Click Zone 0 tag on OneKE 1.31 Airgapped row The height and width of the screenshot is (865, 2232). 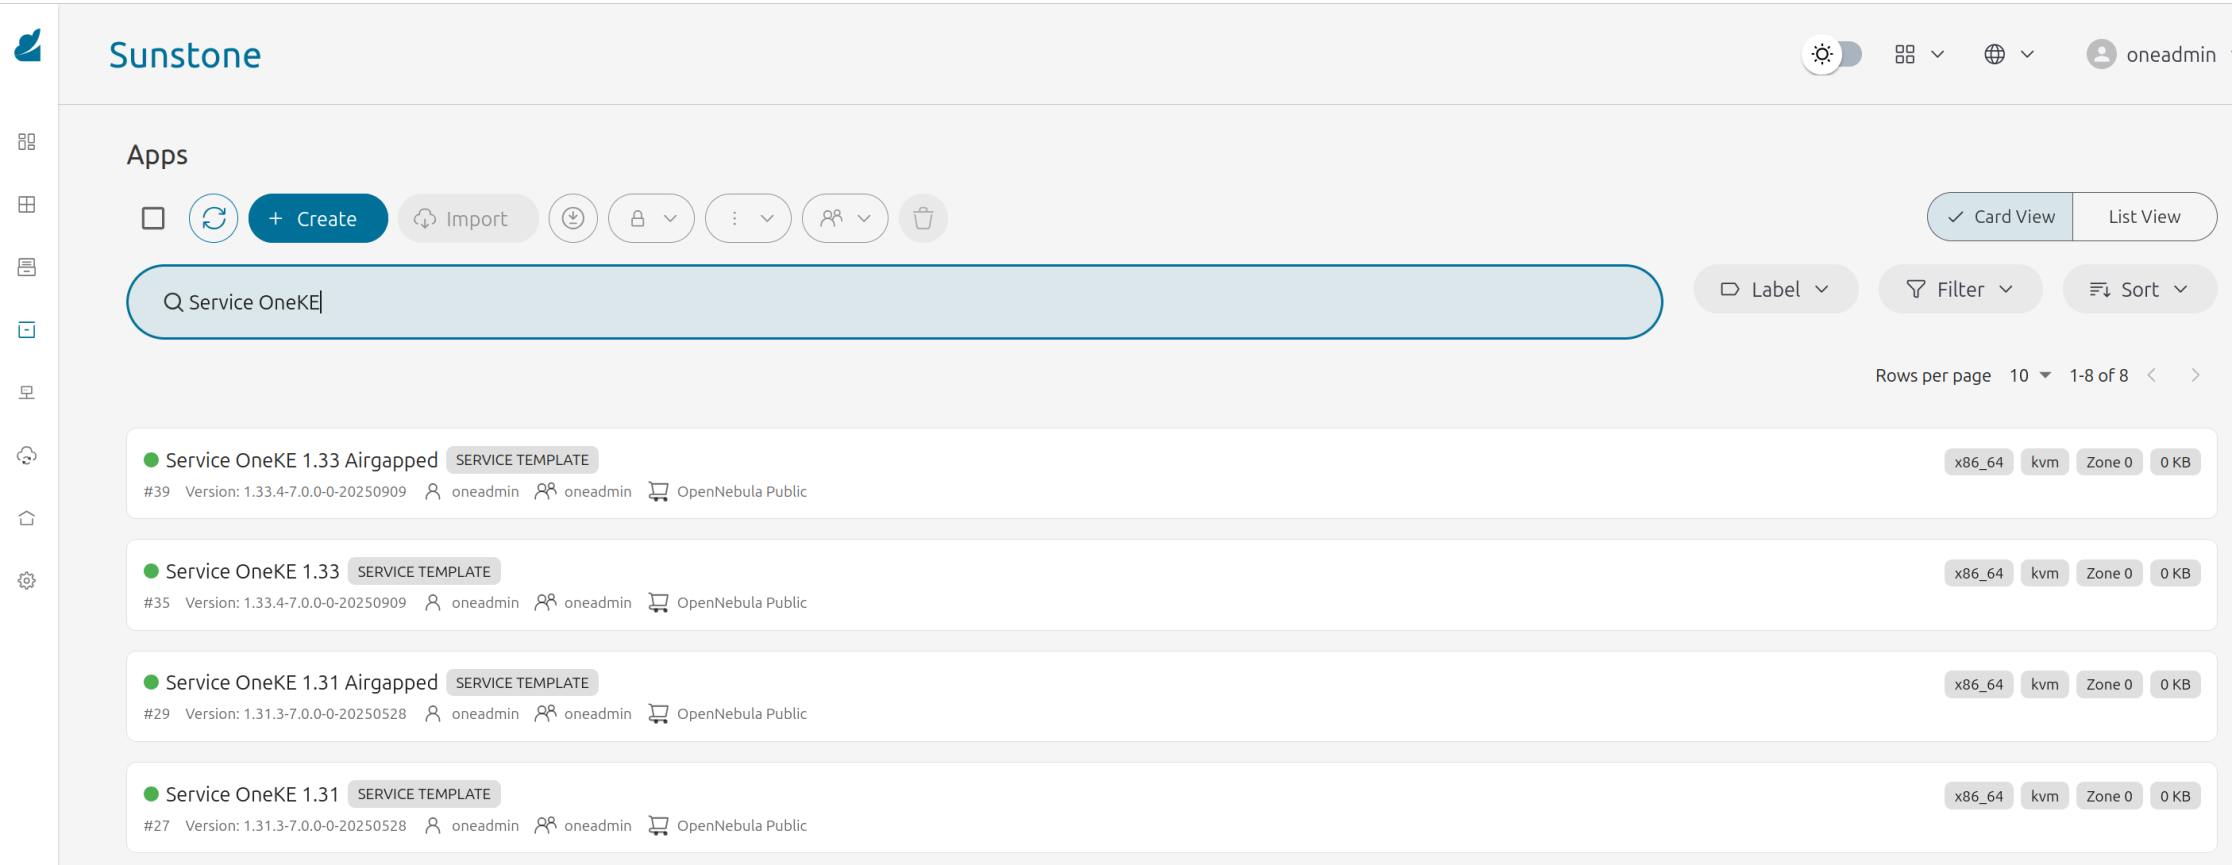point(2109,684)
